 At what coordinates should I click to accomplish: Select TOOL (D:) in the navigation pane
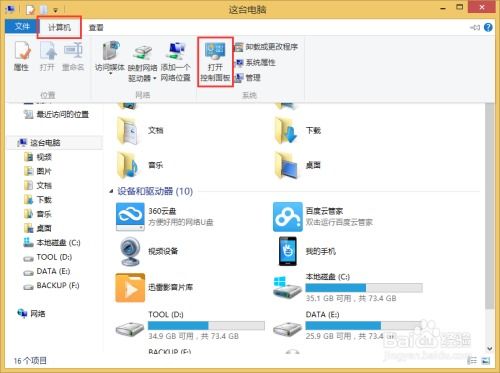pos(48,257)
